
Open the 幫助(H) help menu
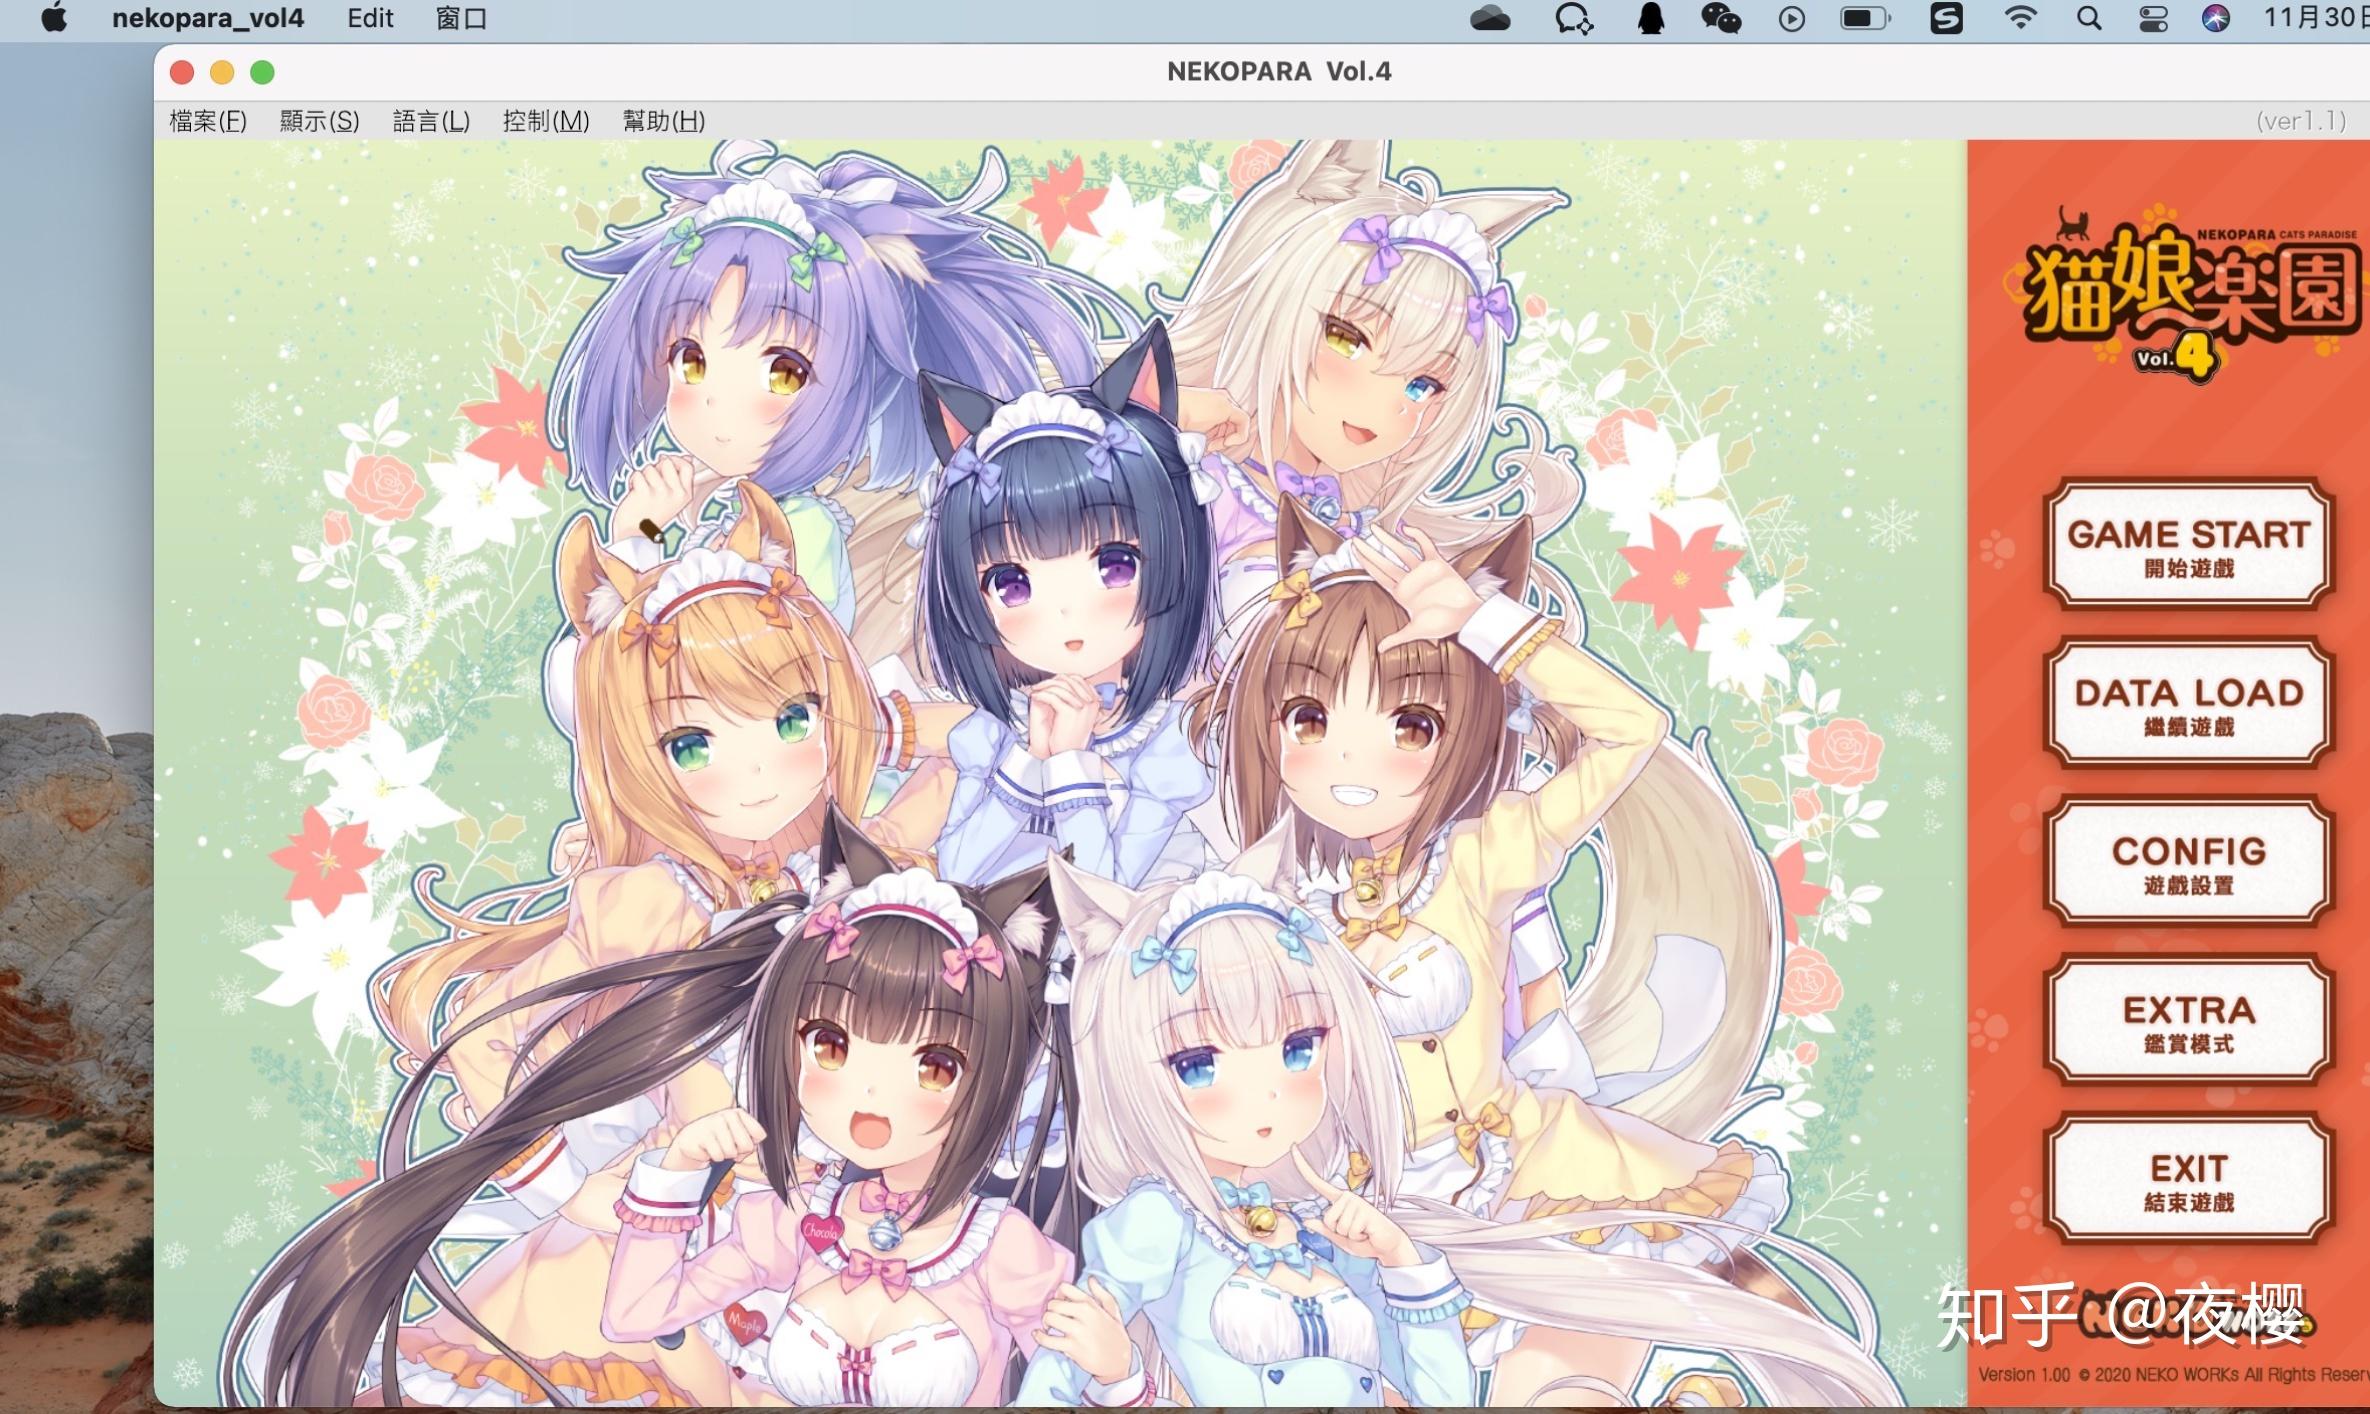(664, 121)
